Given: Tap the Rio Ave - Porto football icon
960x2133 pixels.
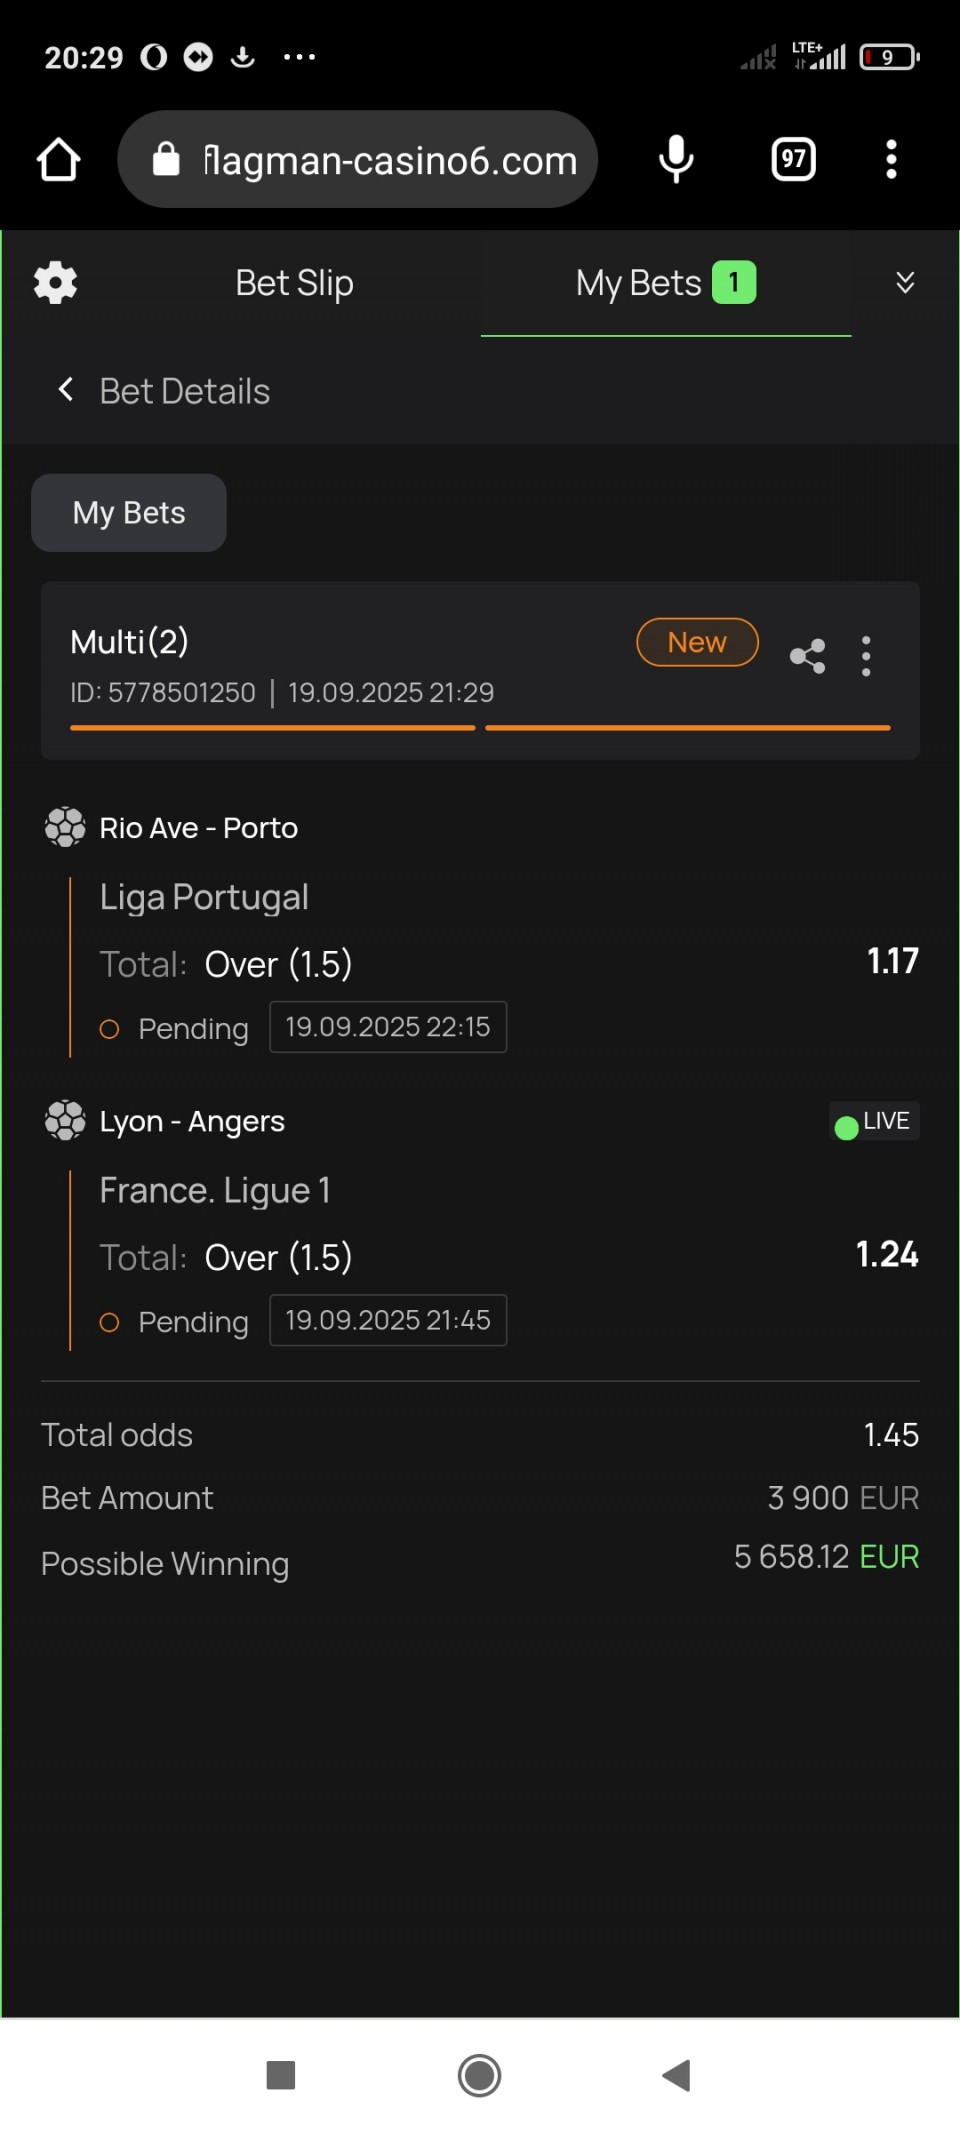Looking at the screenshot, I should (x=65, y=828).
